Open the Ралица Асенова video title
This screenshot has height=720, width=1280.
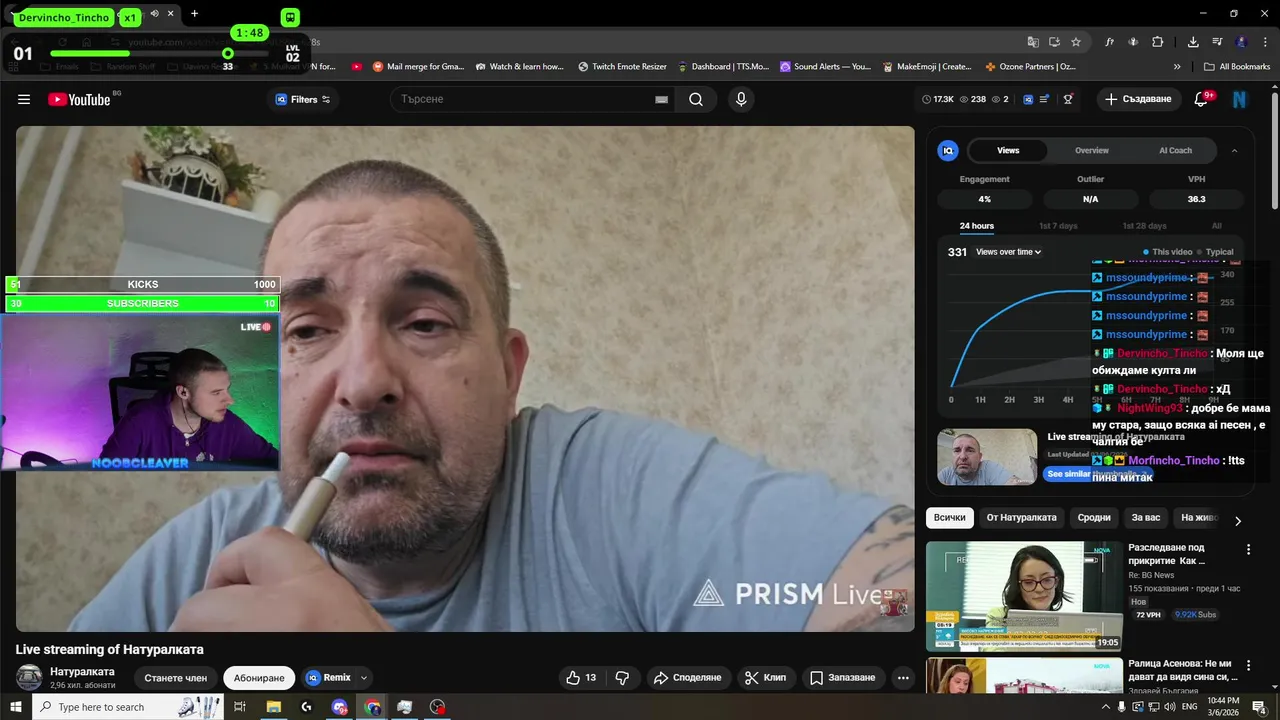(1182, 670)
